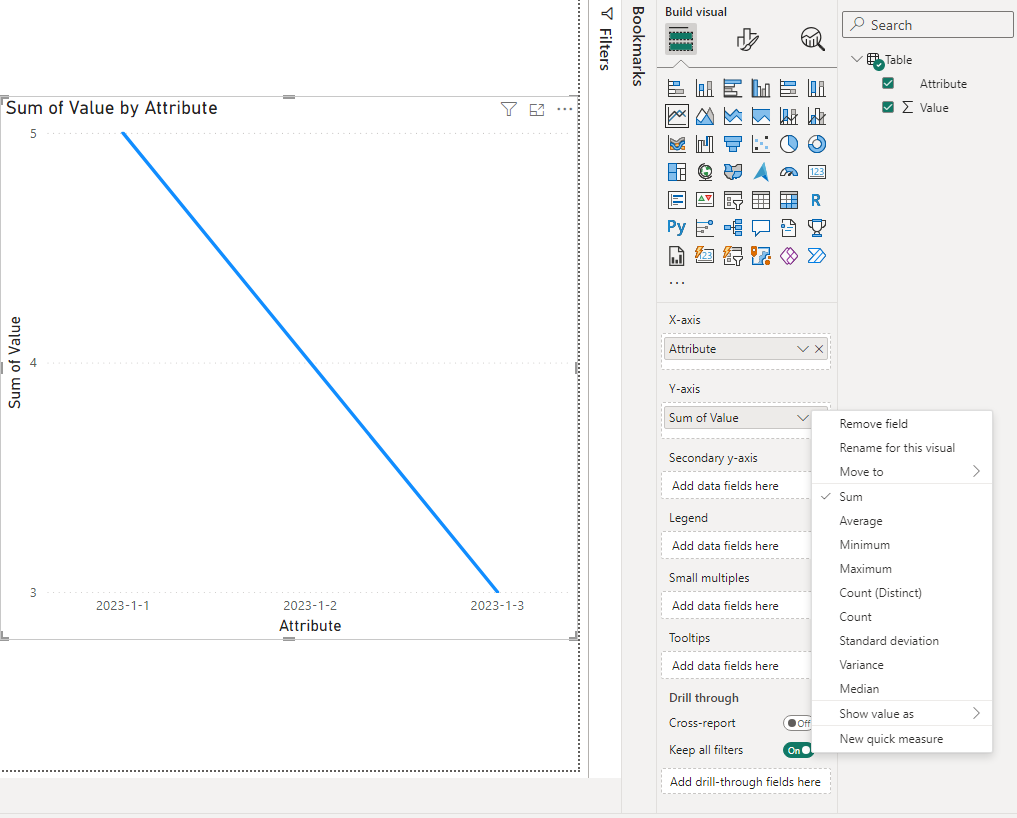The height and width of the screenshot is (818, 1017).
Task: Choose the trophy goals visual
Action: (817, 228)
